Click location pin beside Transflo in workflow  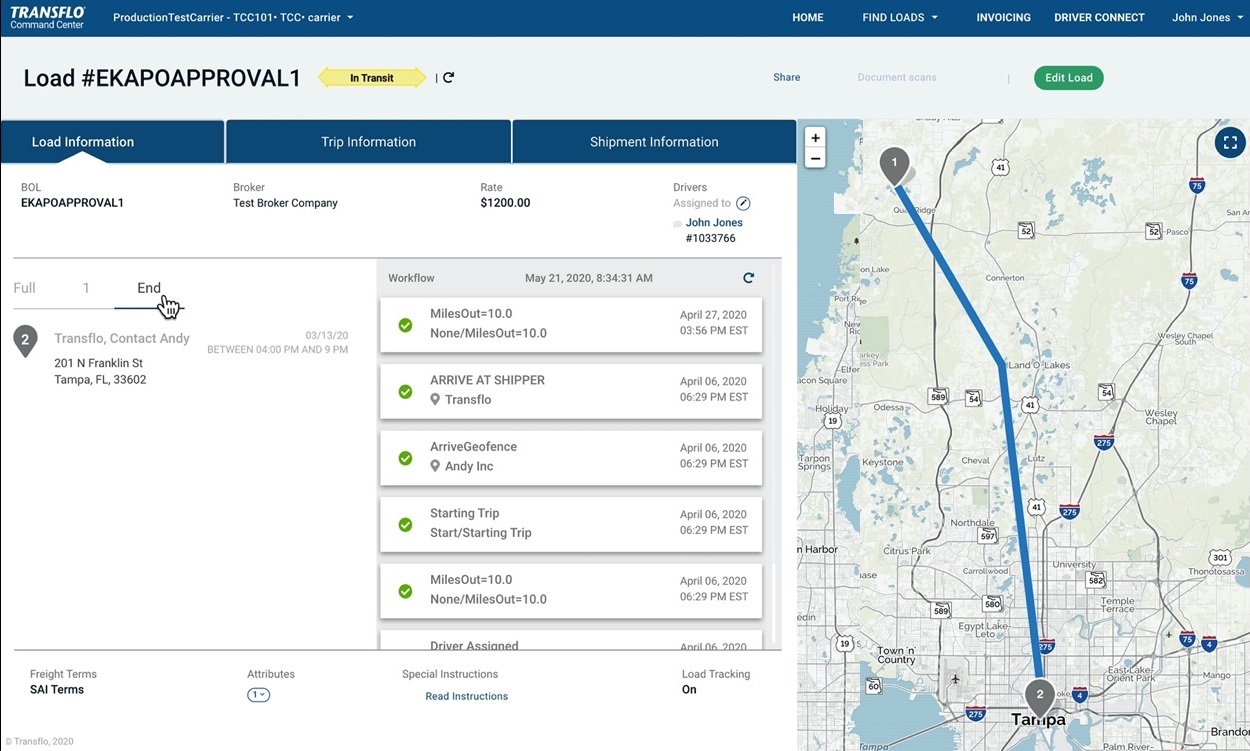[x=435, y=400]
